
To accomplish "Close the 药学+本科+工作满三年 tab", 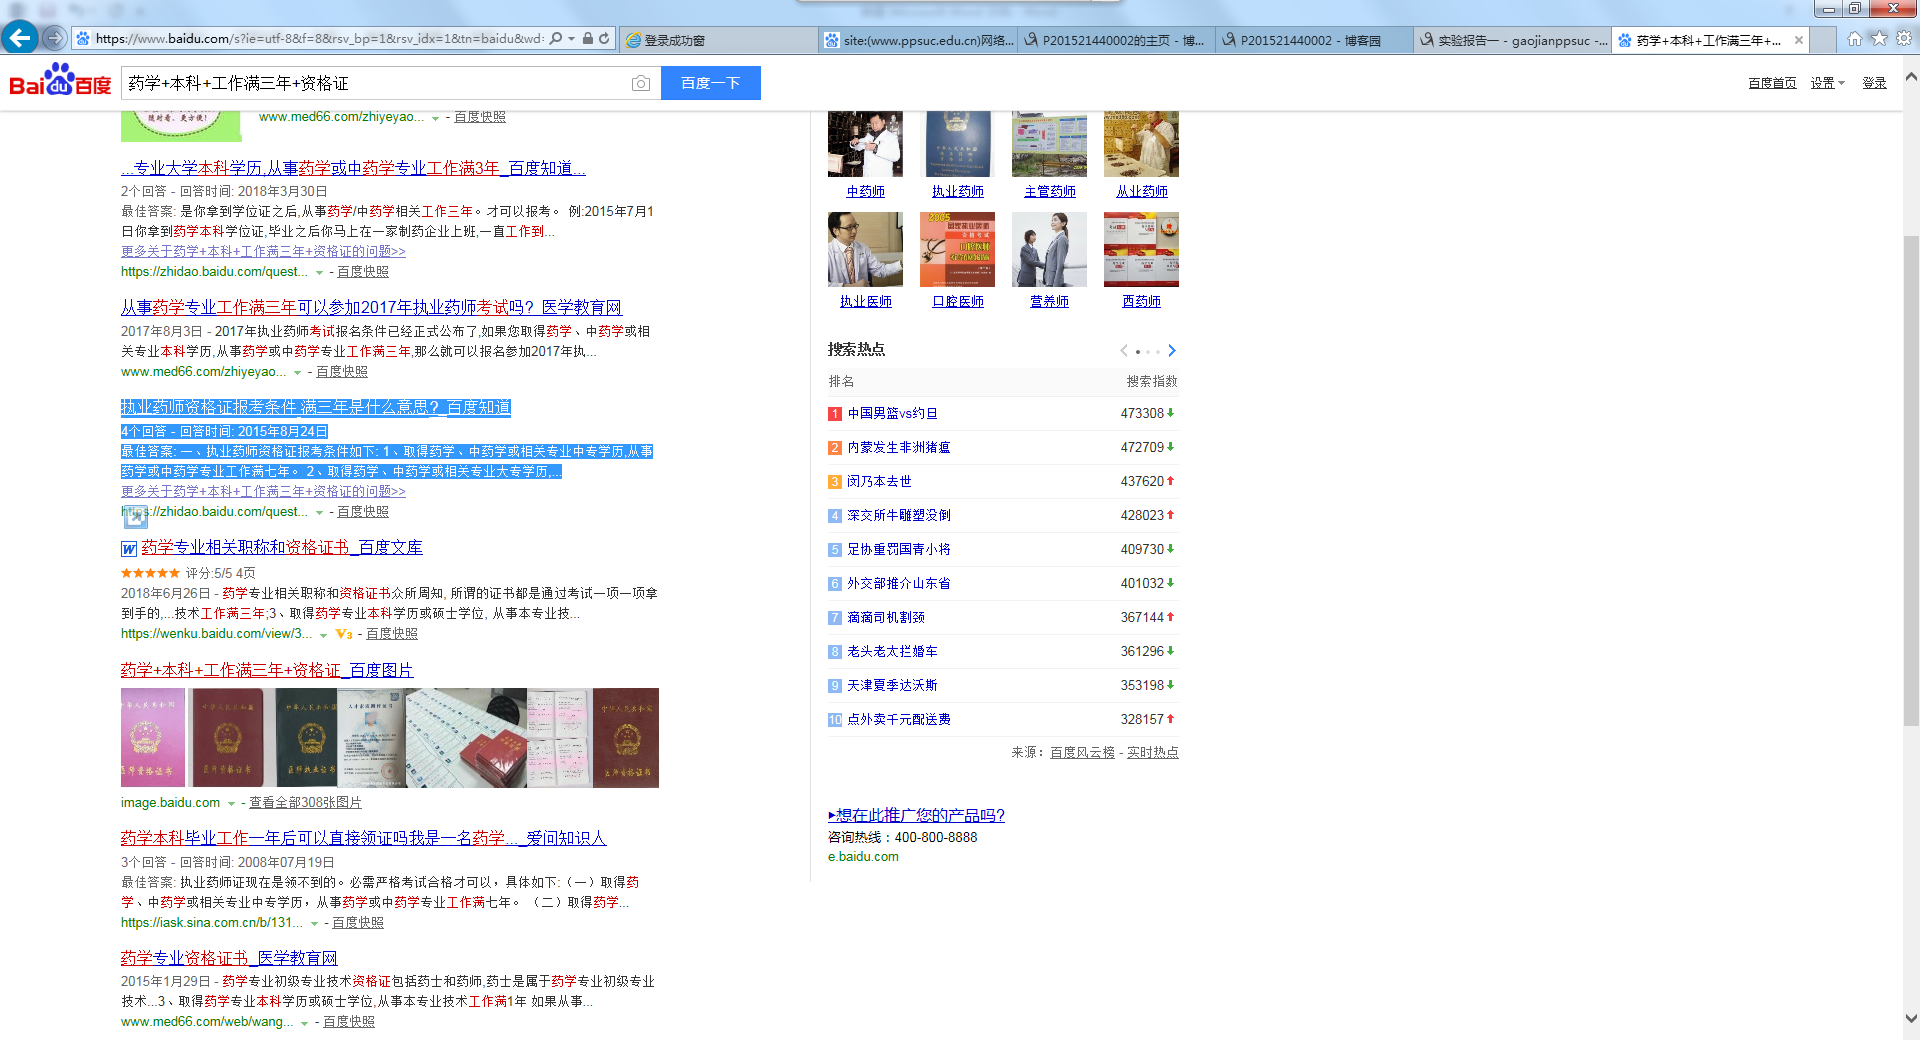I will 1799,40.
